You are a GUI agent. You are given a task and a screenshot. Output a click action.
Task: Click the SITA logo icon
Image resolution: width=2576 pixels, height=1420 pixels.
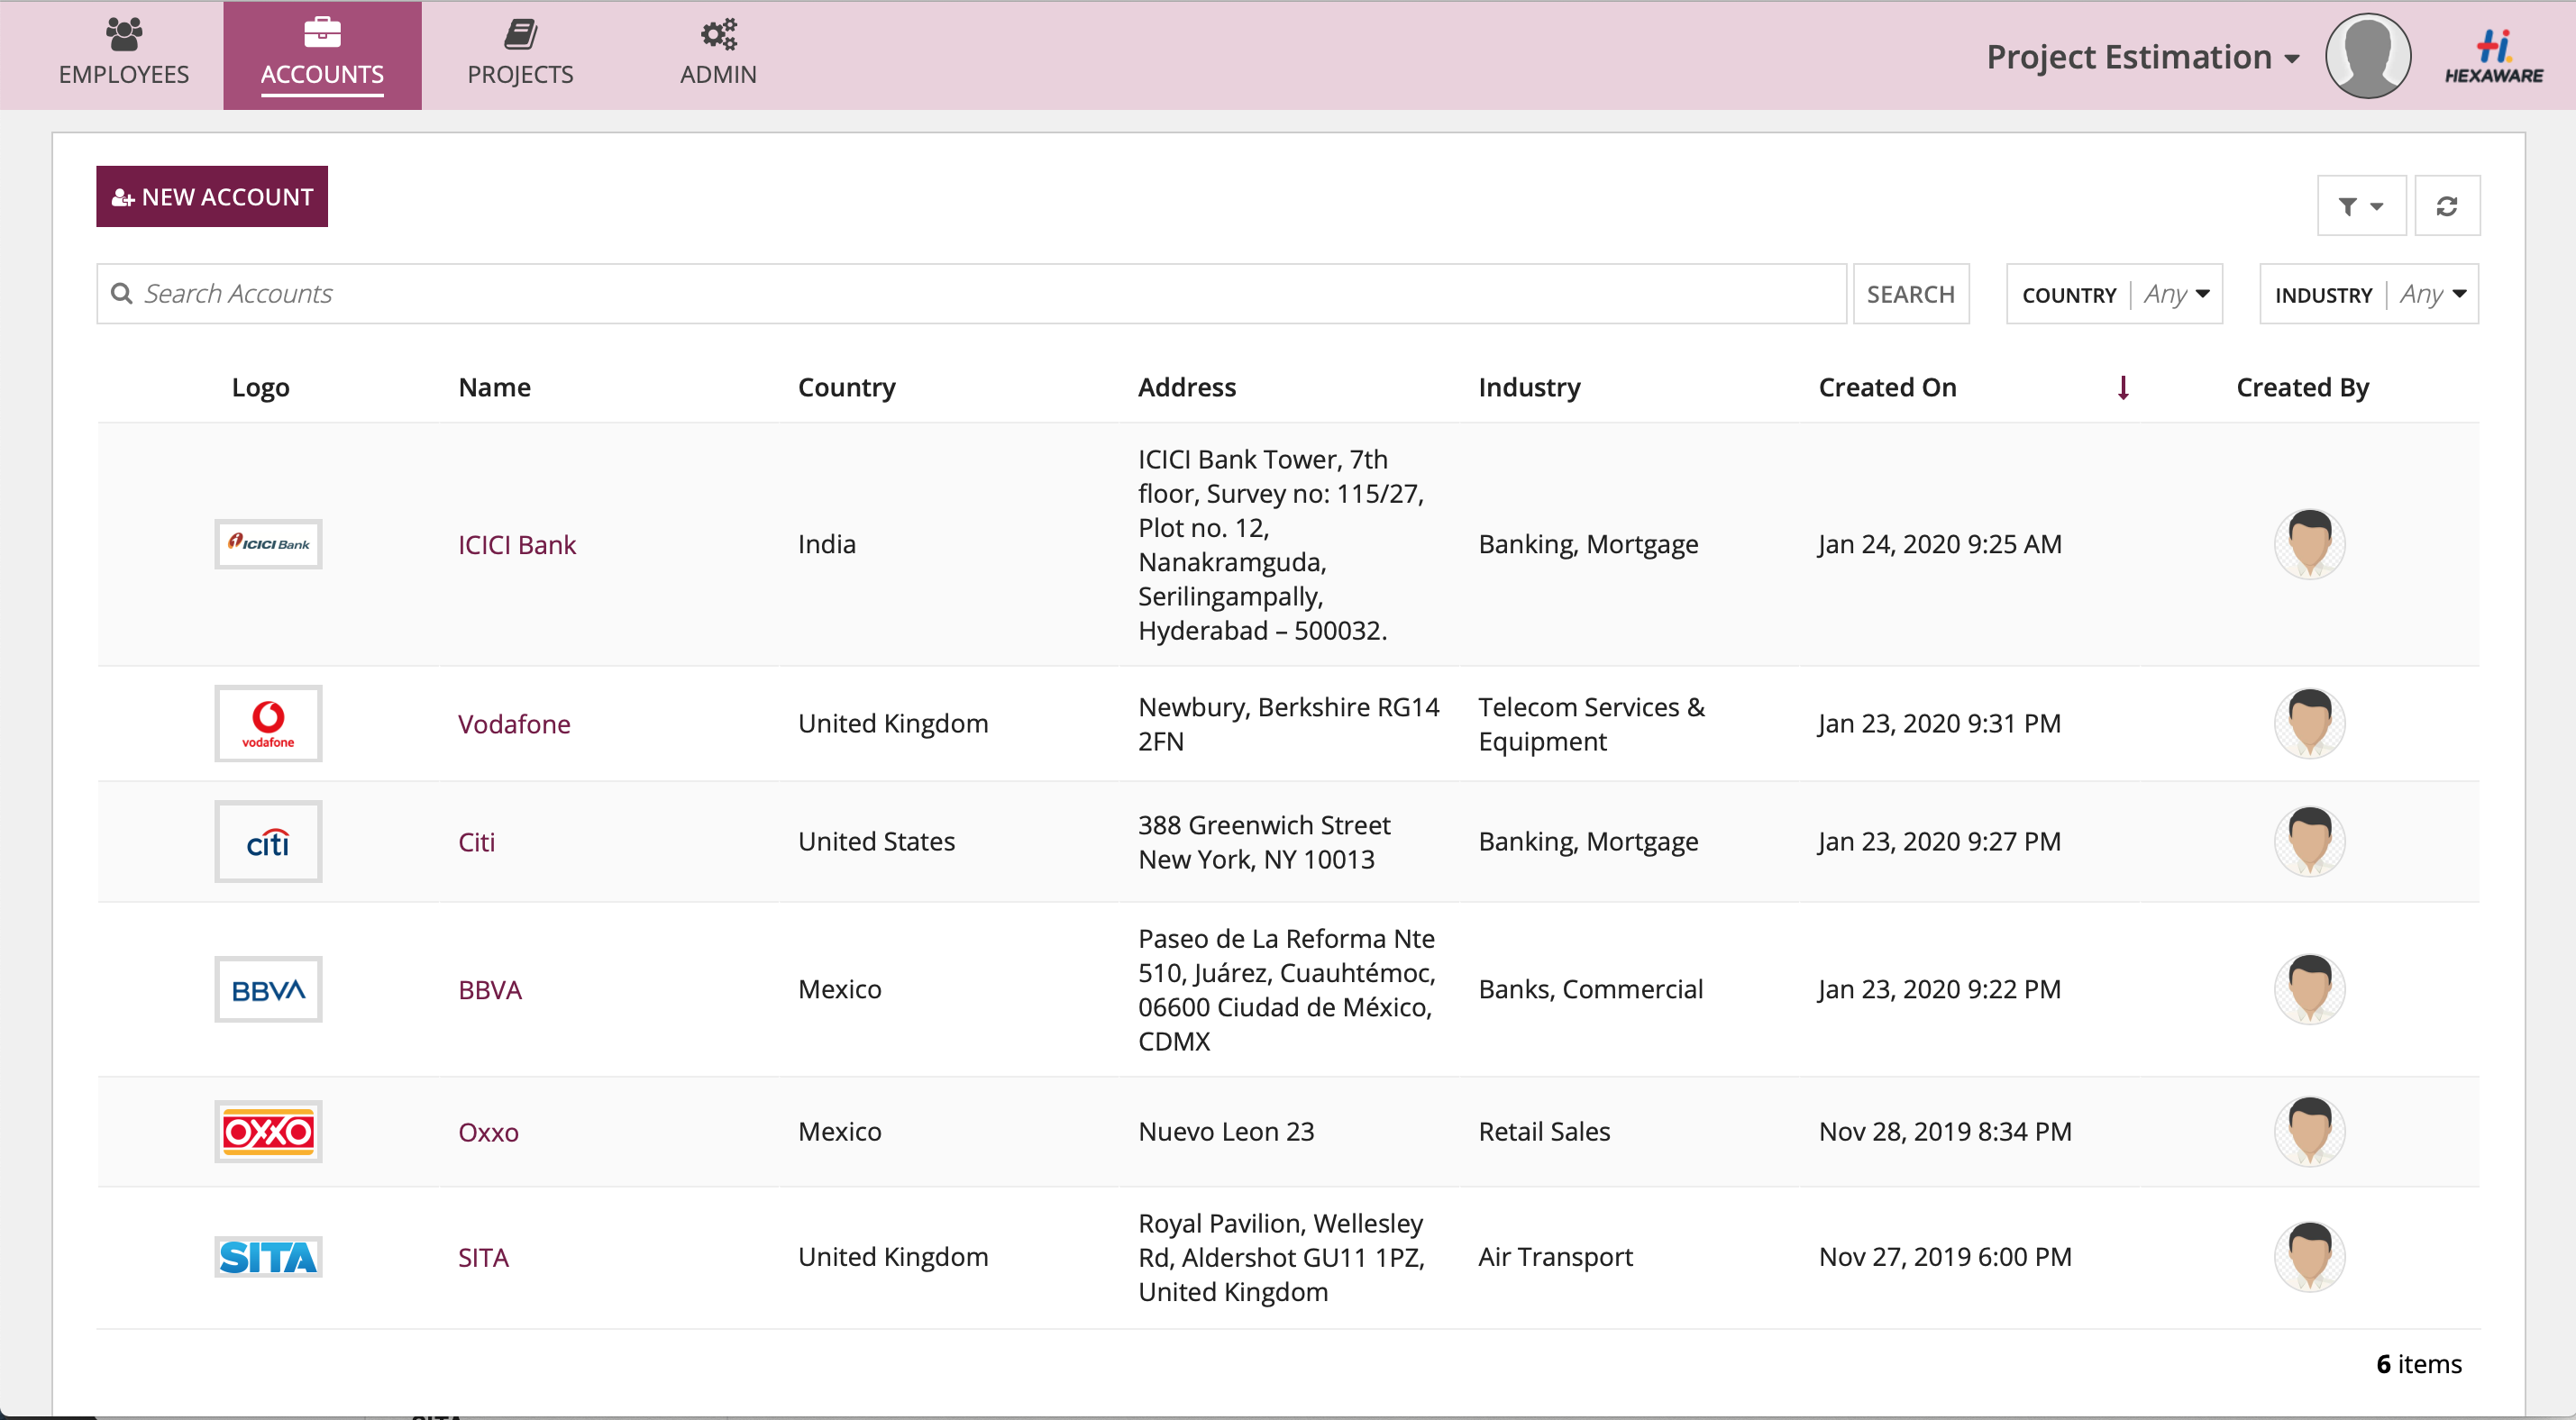click(268, 1257)
